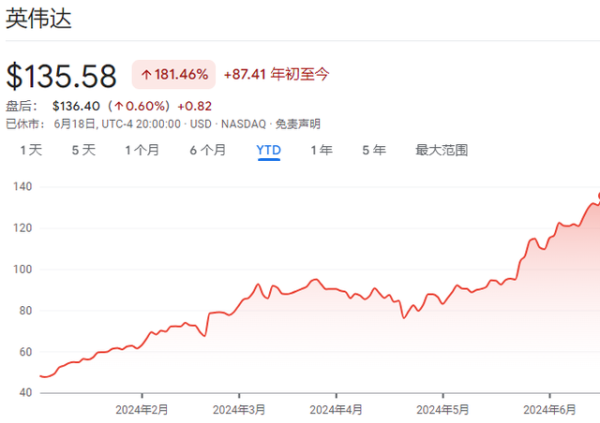
Task: Click the 100 y-axis label
Action: pyautogui.click(x=23, y=269)
